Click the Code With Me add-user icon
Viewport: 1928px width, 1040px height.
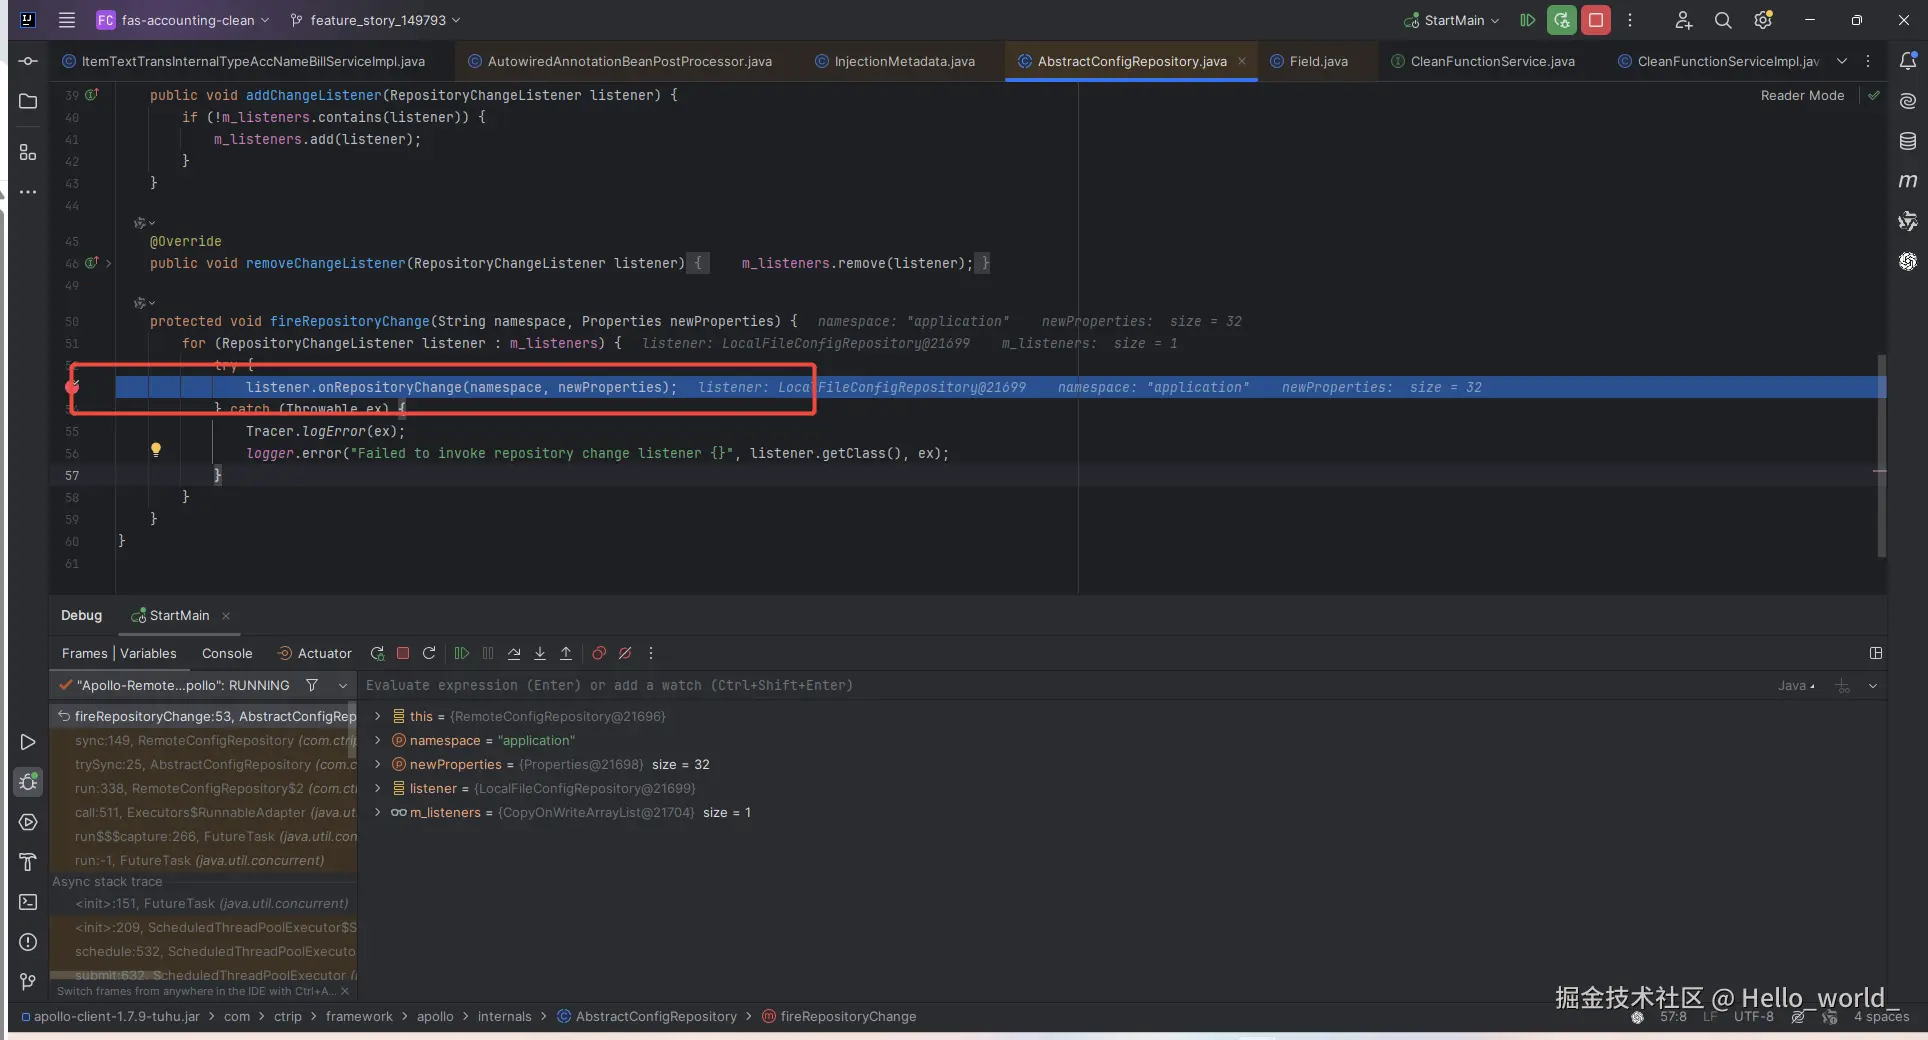1684,20
